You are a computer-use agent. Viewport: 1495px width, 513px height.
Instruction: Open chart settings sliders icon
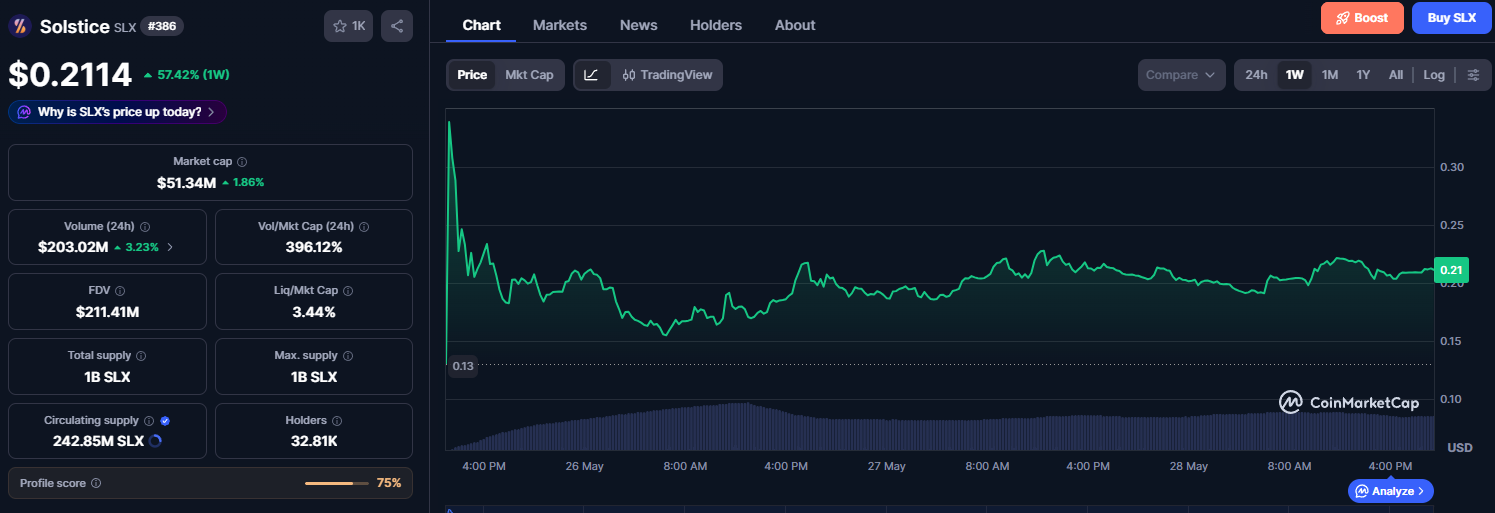tap(1473, 75)
